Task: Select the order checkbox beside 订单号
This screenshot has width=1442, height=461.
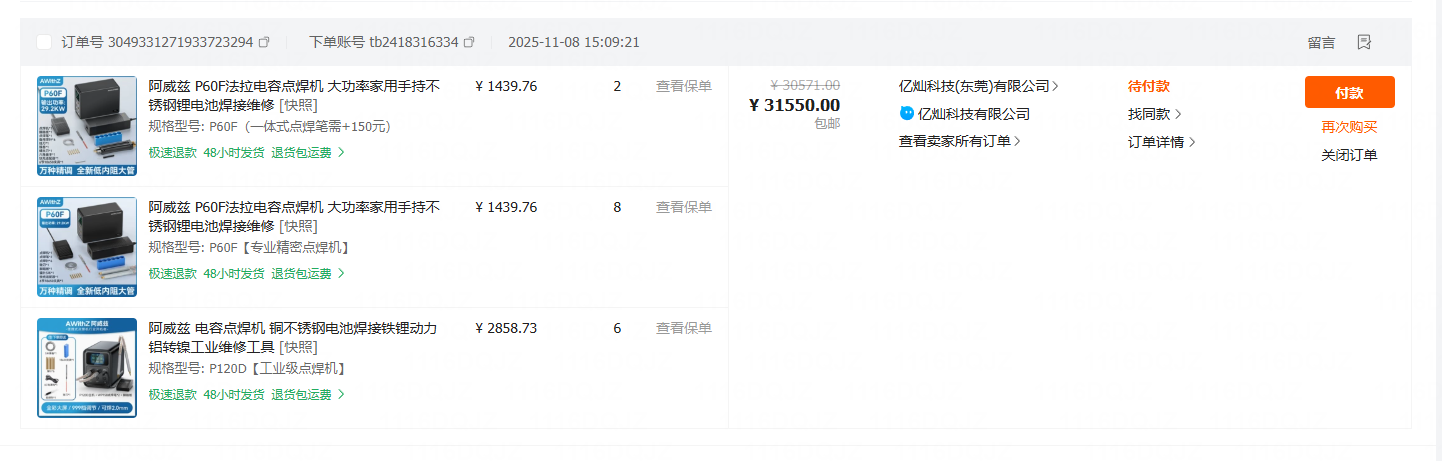Action: pyautogui.click(x=44, y=42)
